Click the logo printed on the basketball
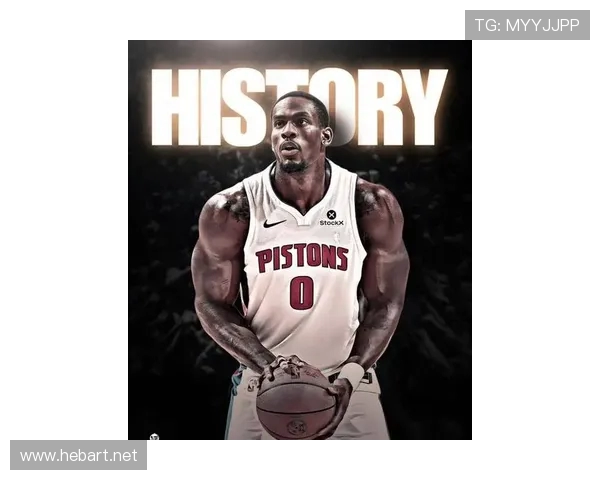 pos(296,425)
